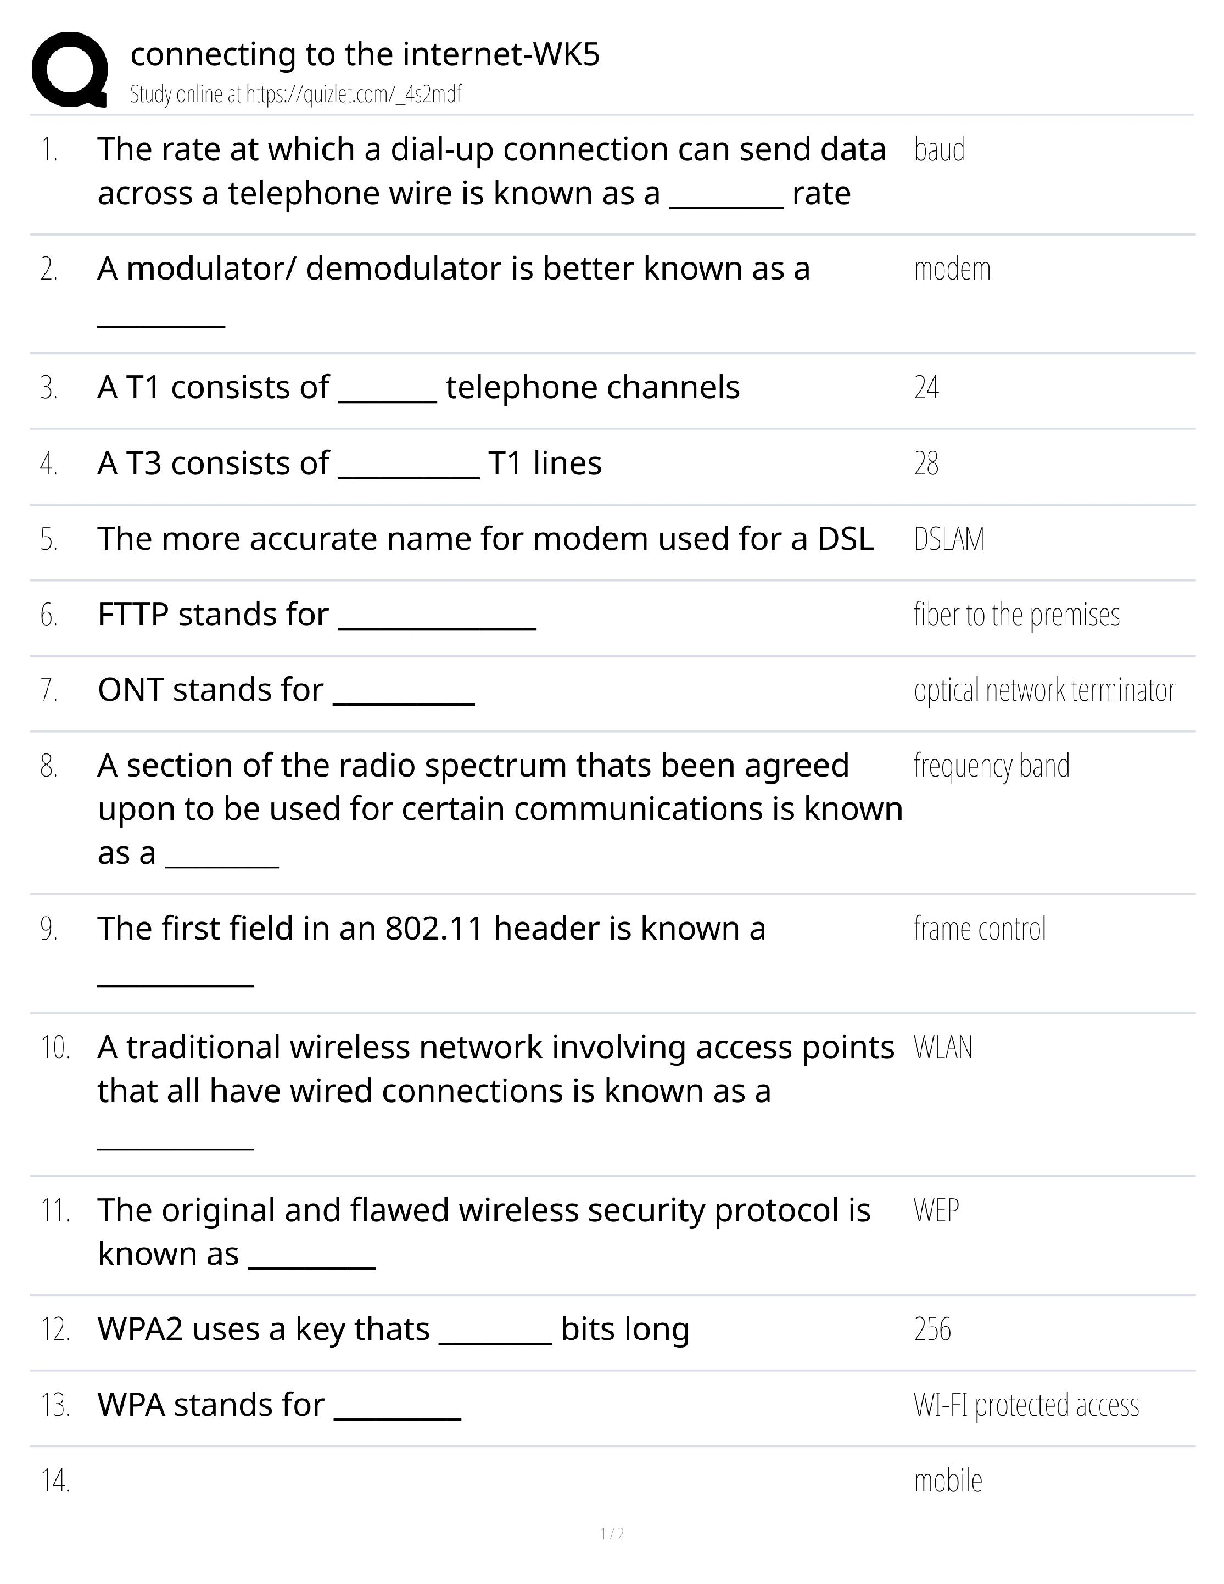
Task: Click the answer "baud"
Action: (x=939, y=150)
